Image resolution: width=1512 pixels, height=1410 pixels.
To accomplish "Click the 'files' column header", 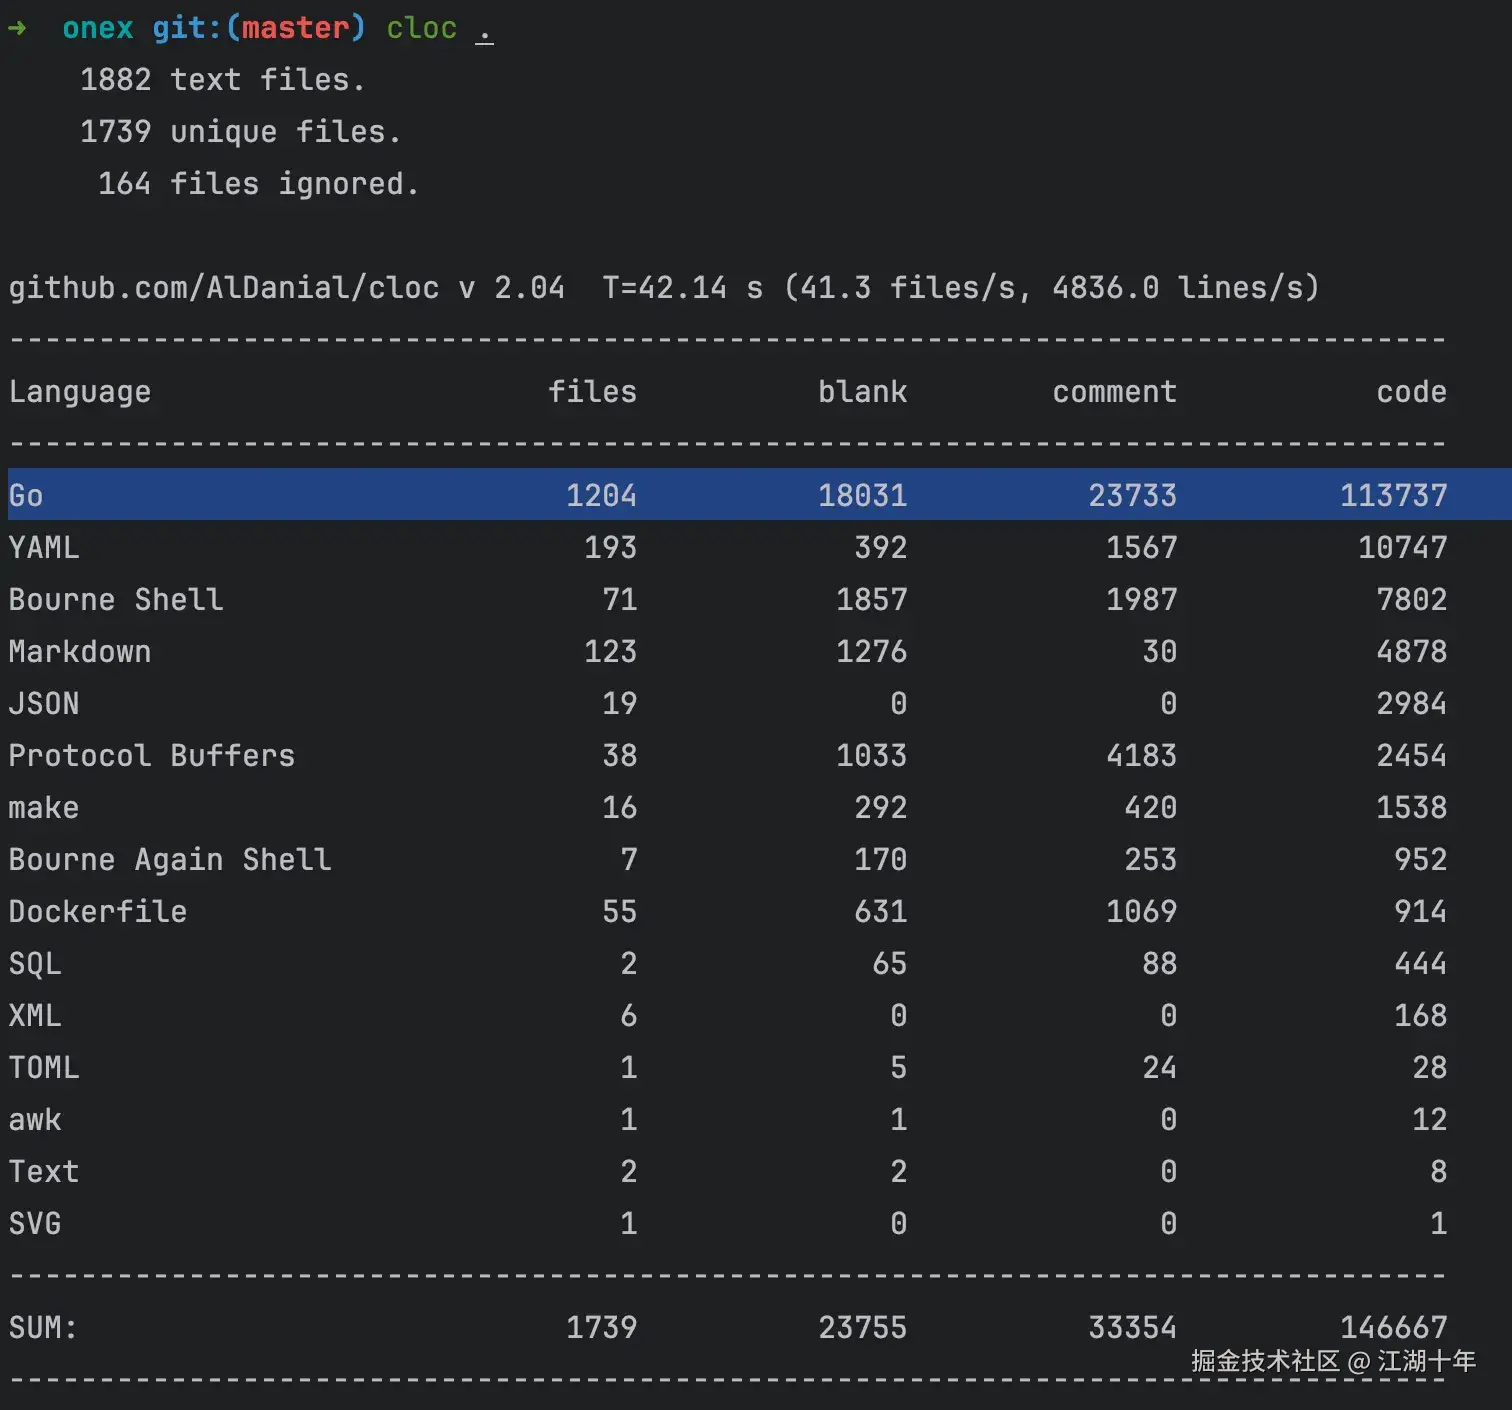I will pos(592,392).
